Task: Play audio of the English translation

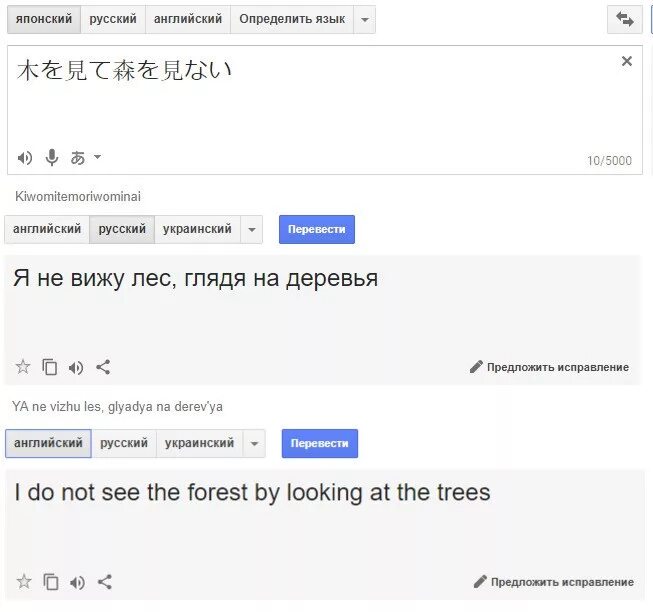Action: click(x=77, y=582)
